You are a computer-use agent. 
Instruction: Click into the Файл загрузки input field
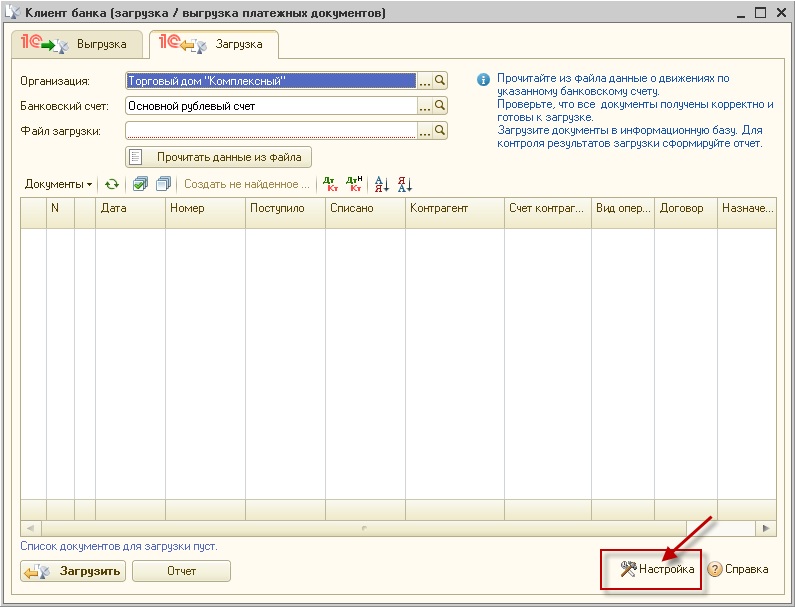(x=270, y=131)
